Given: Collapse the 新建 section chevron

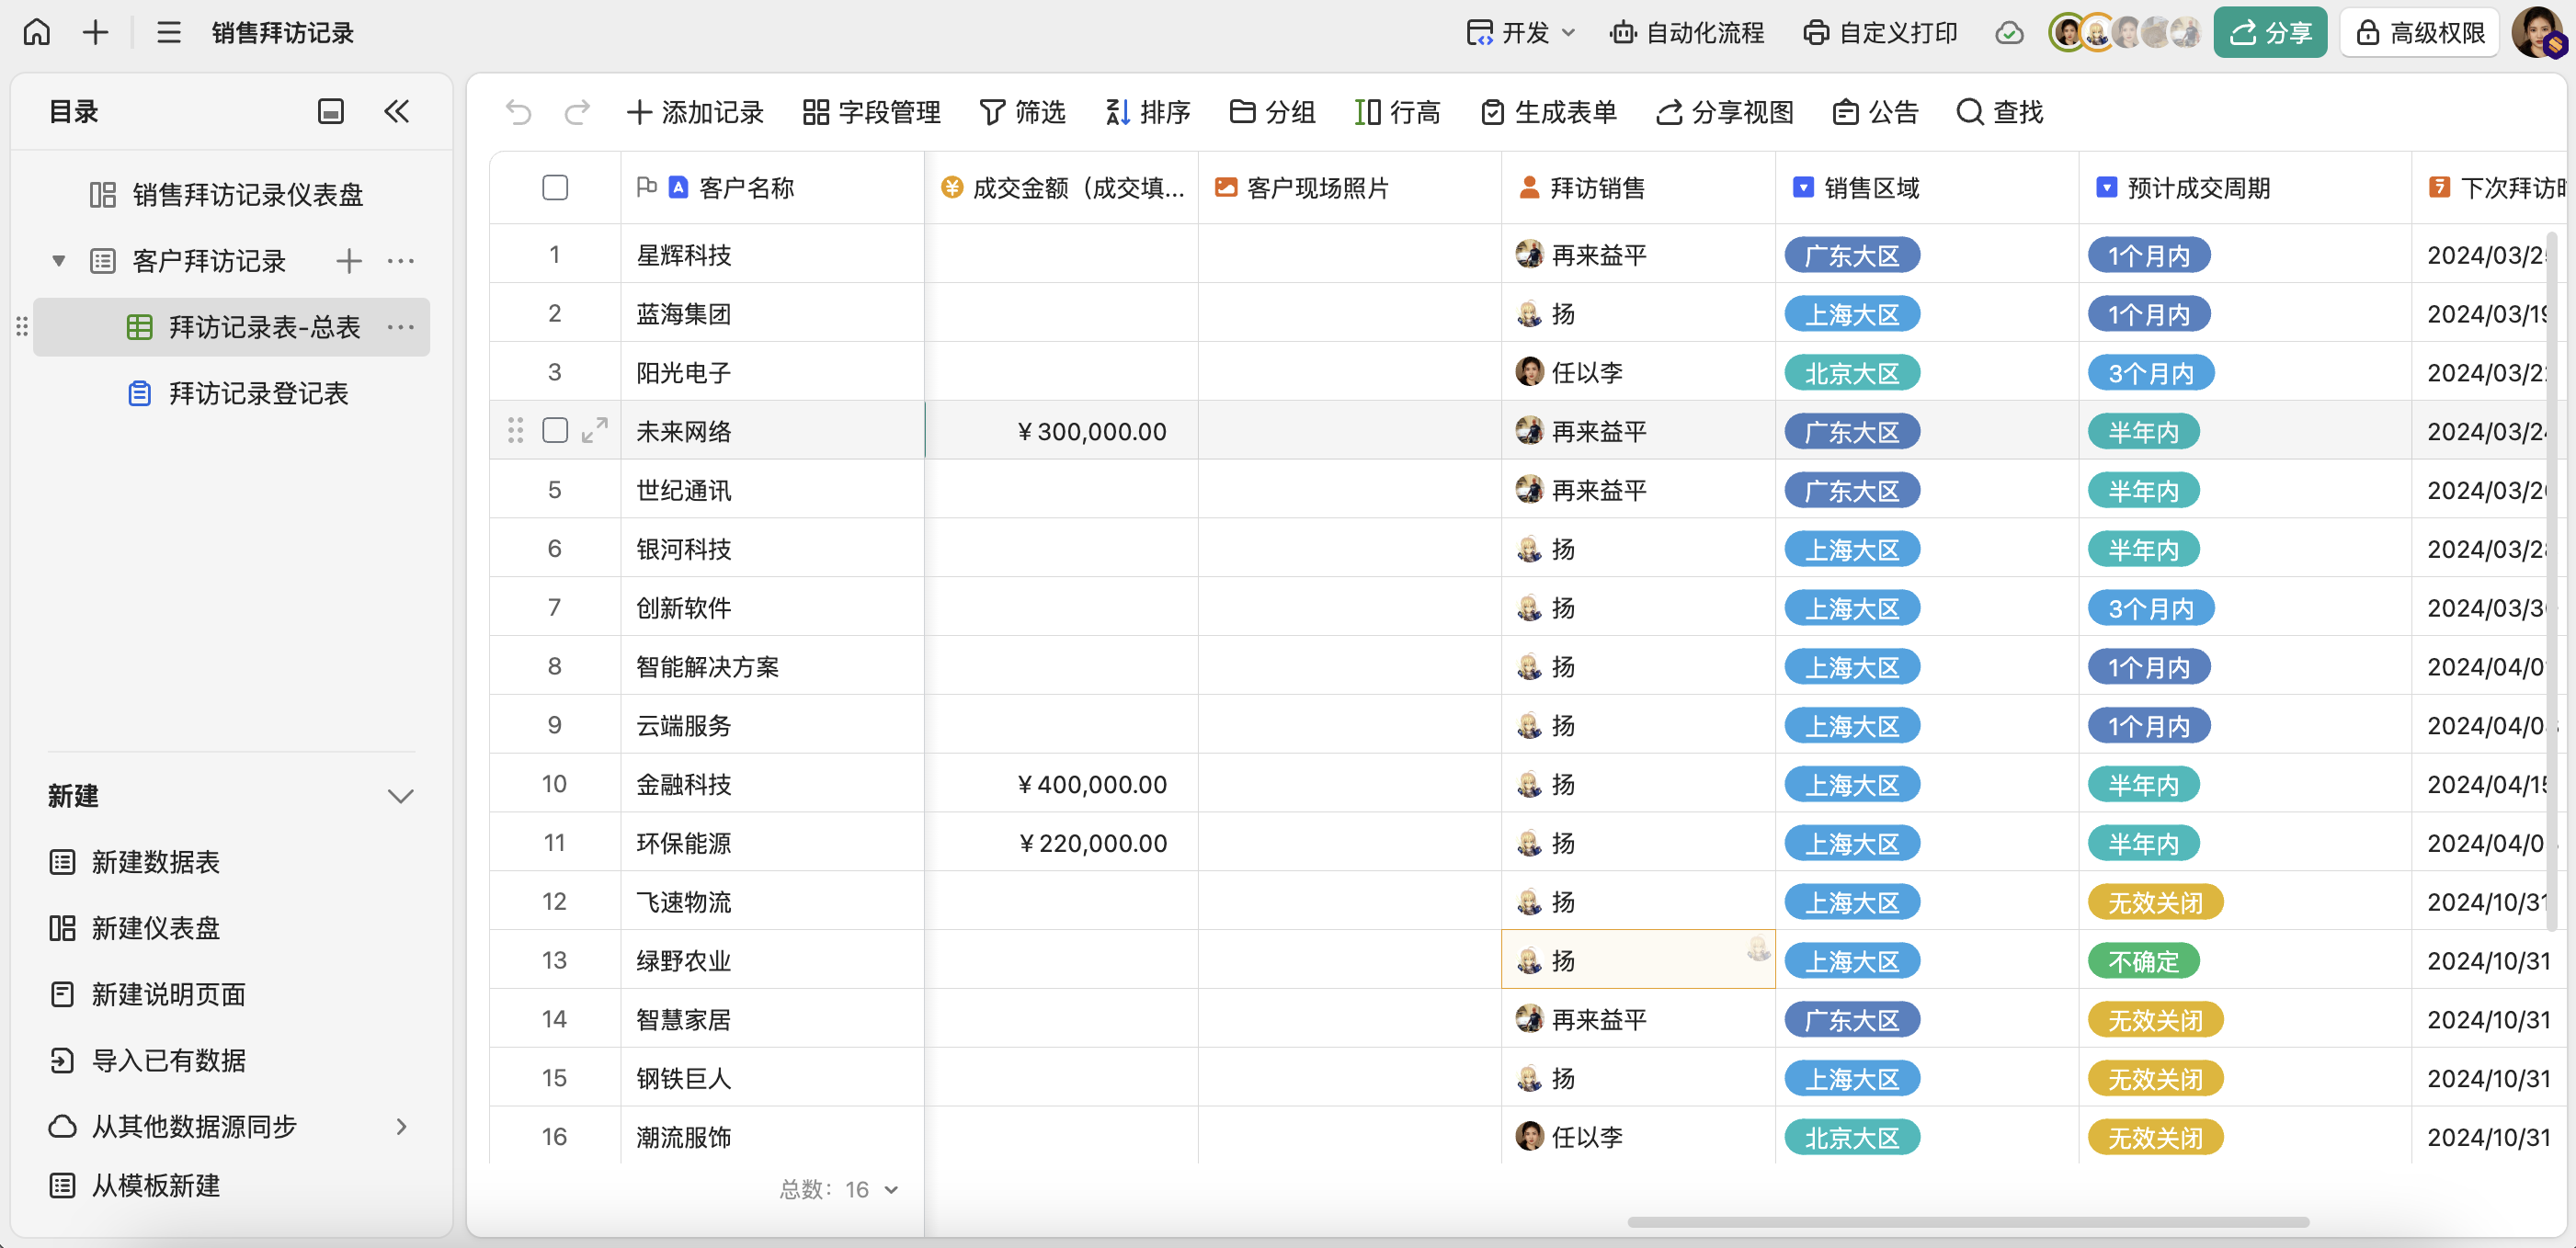Looking at the screenshot, I should (400, 796).
